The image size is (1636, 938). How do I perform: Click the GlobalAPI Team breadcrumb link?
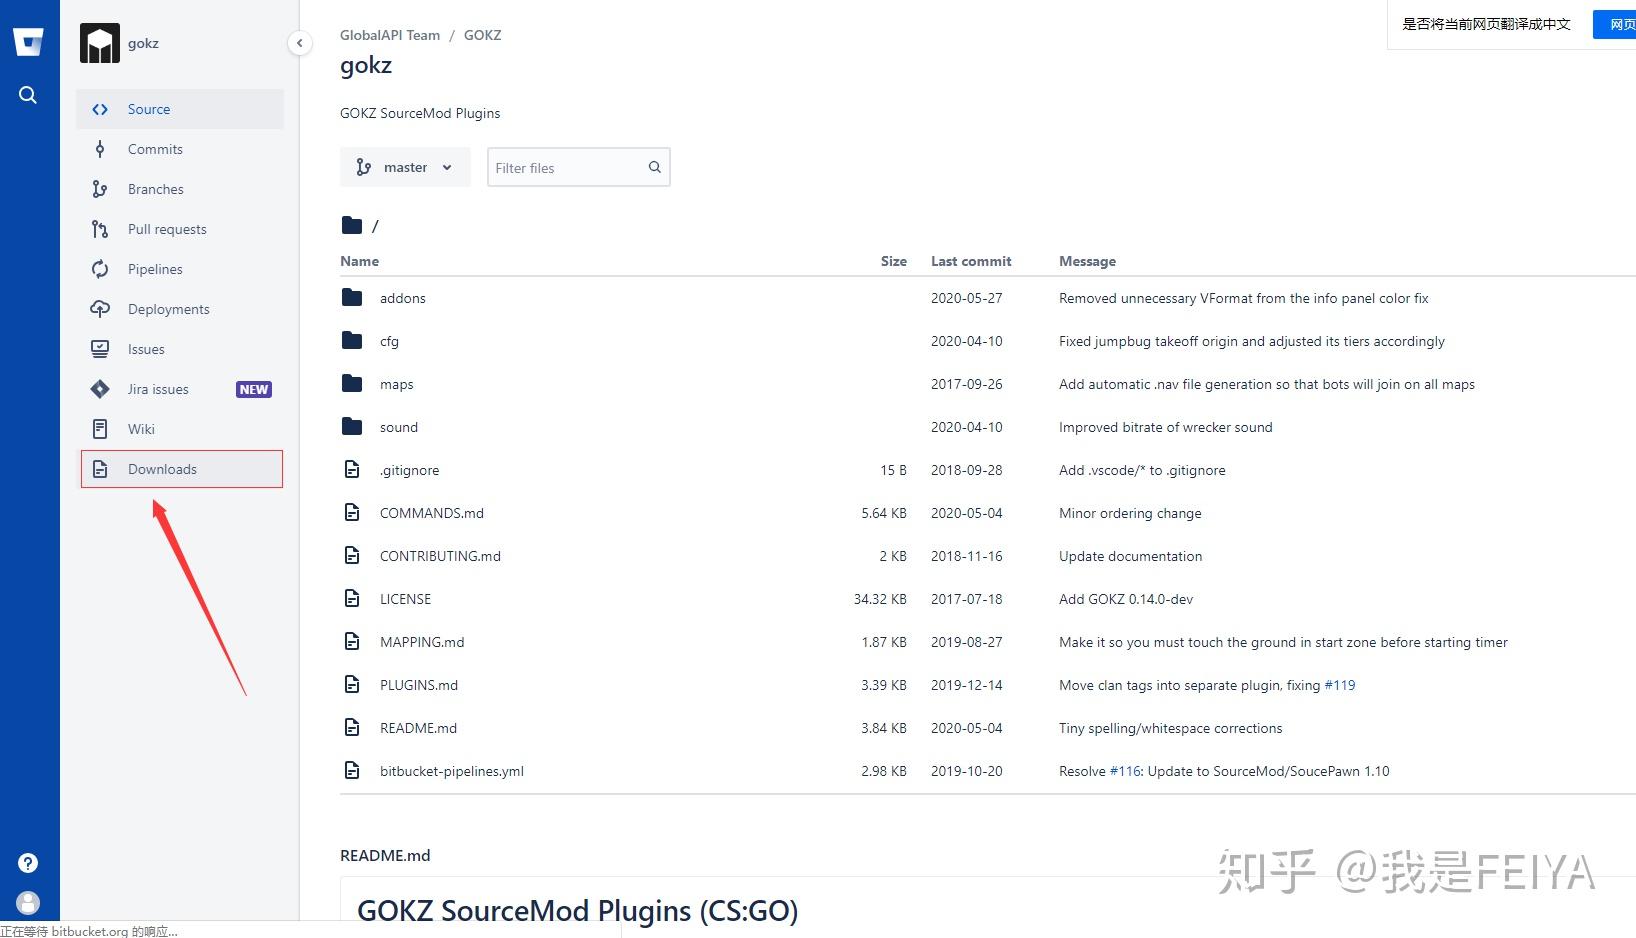[x=390, y=35]
